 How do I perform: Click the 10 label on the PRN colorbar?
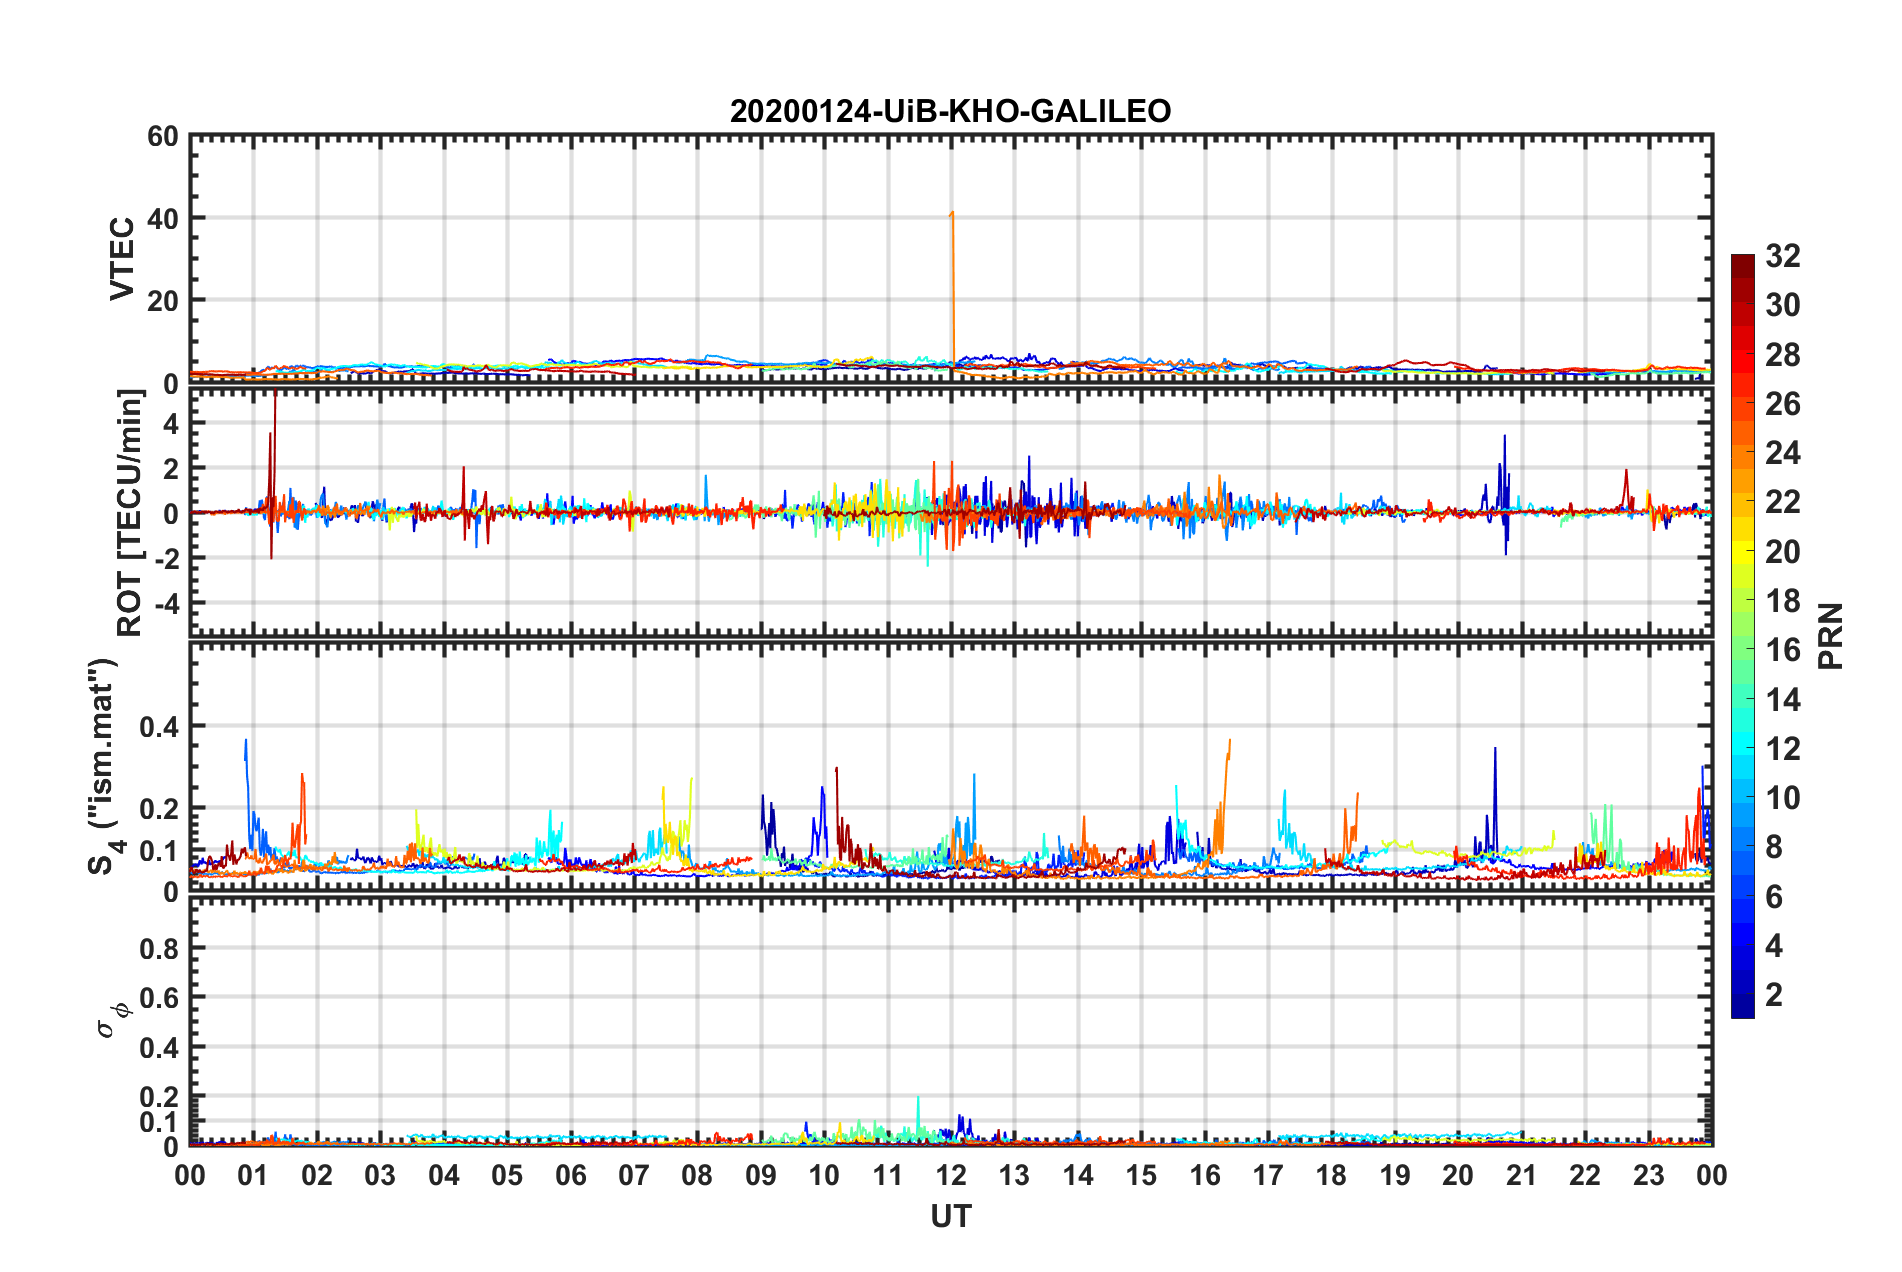1783,798
